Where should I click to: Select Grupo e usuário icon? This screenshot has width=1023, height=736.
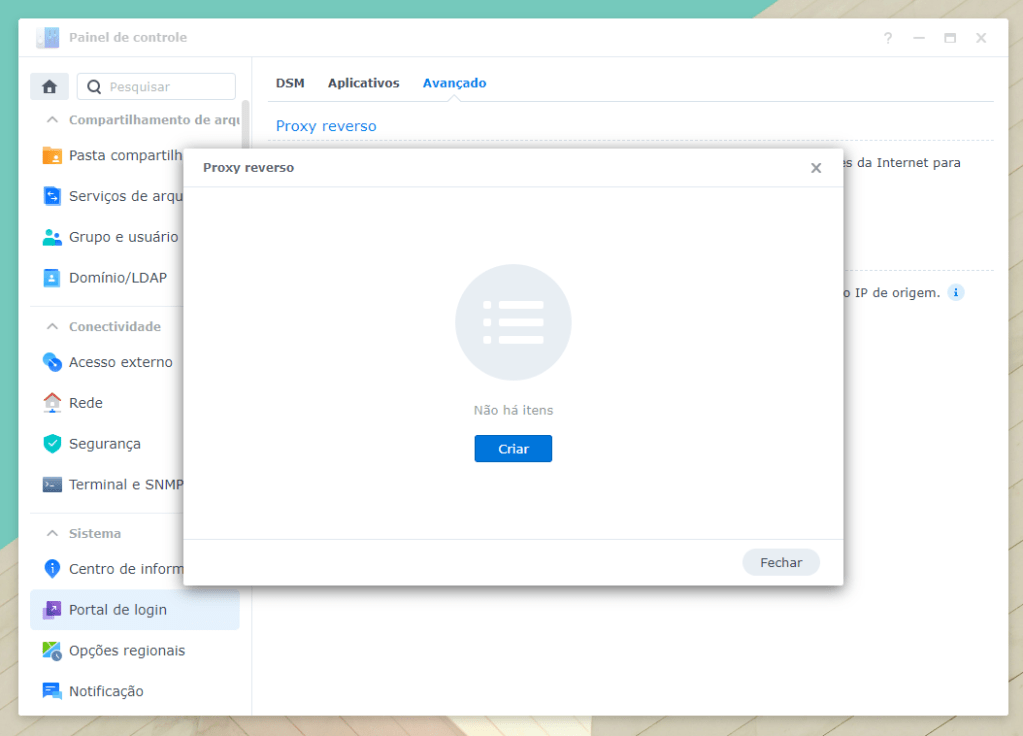pos(52,237)
